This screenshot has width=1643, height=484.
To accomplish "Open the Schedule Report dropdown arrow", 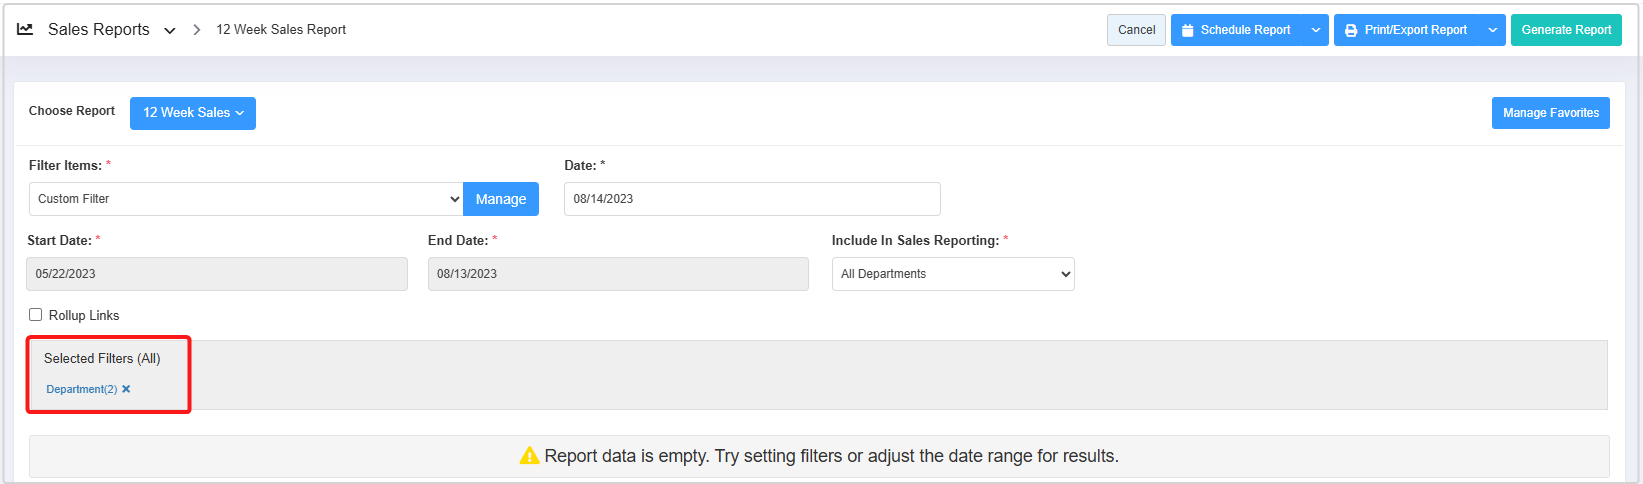I will tap(1316, 30).
